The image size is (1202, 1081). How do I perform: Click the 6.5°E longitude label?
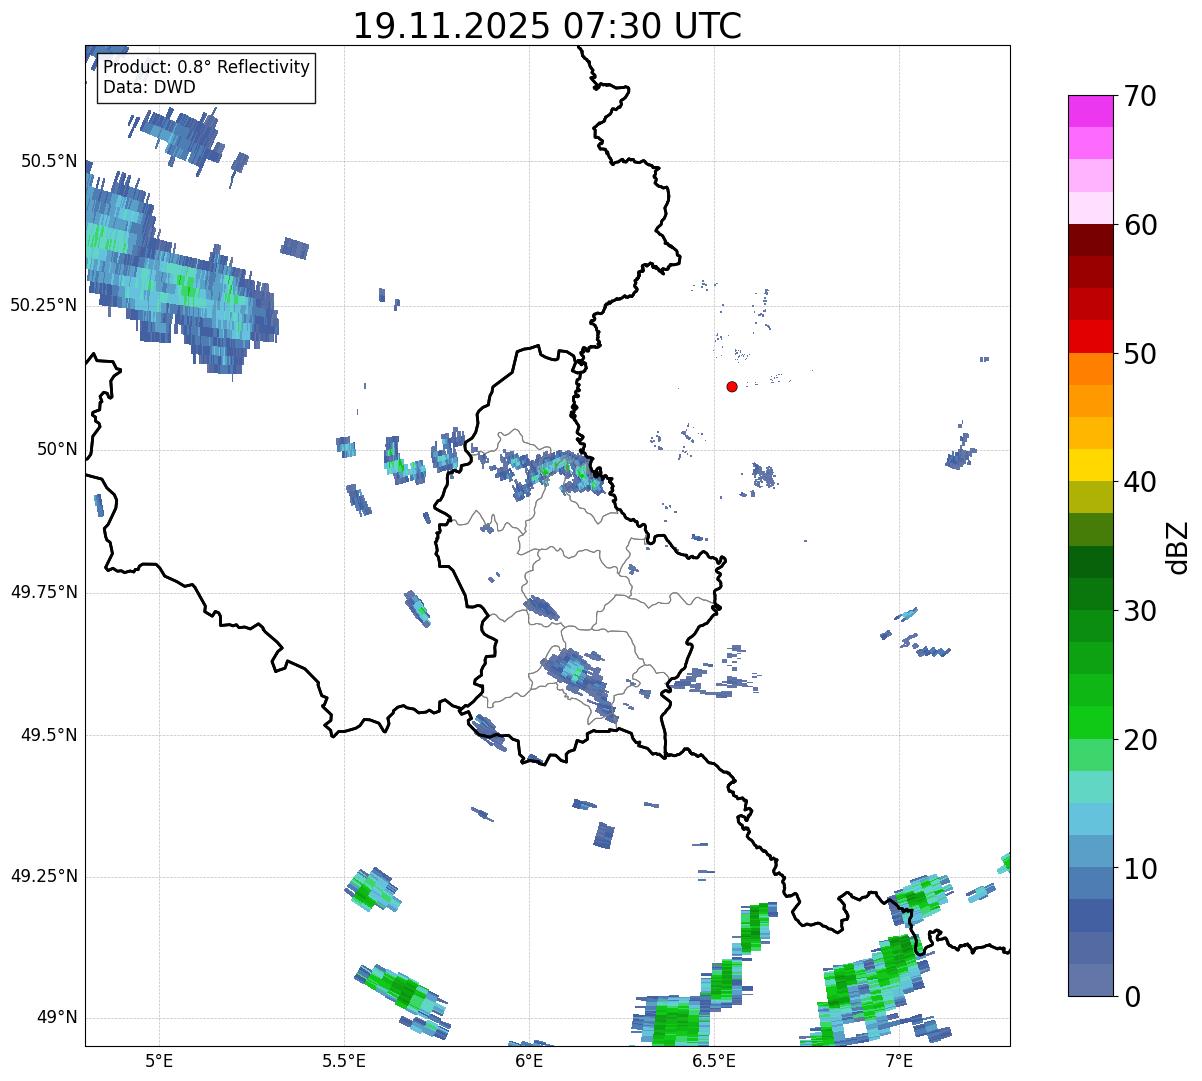714,1060
